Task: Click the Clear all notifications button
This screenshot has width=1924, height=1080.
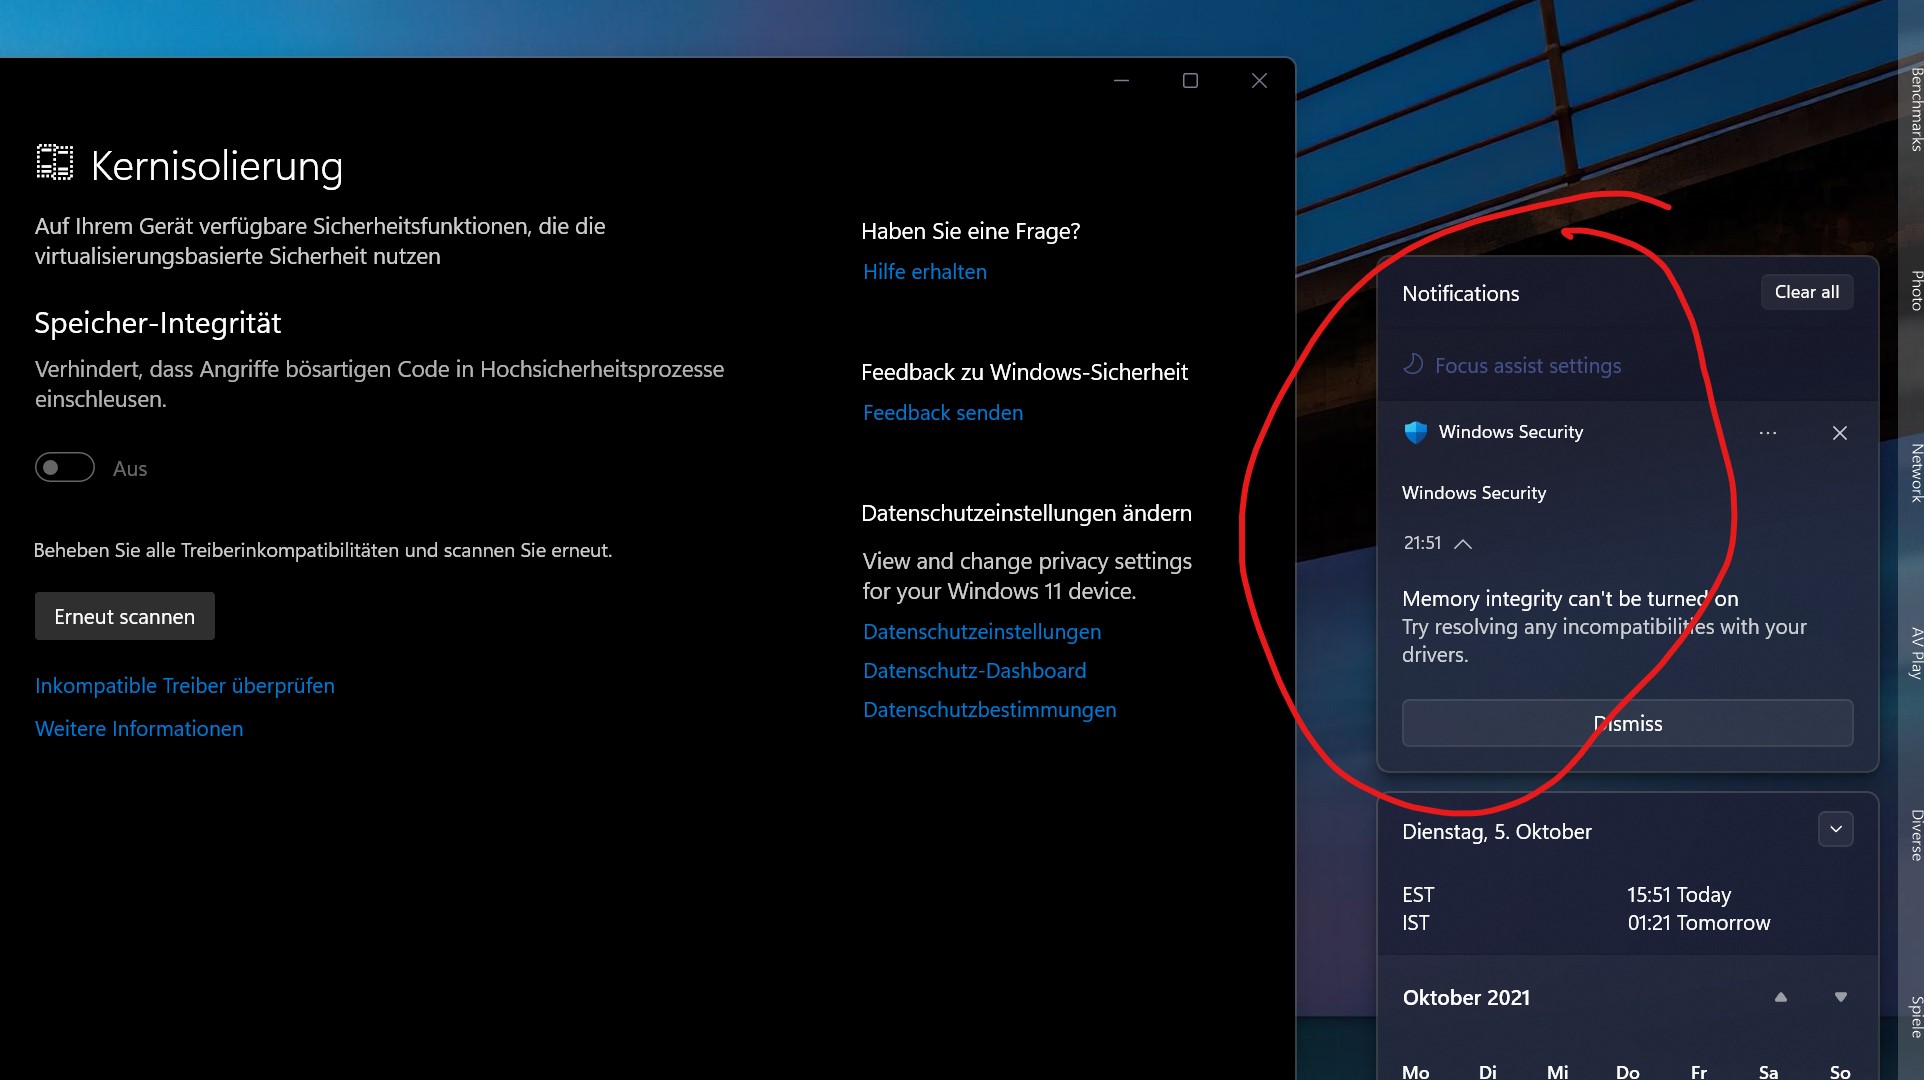Action: click(x=1806, y=292)
